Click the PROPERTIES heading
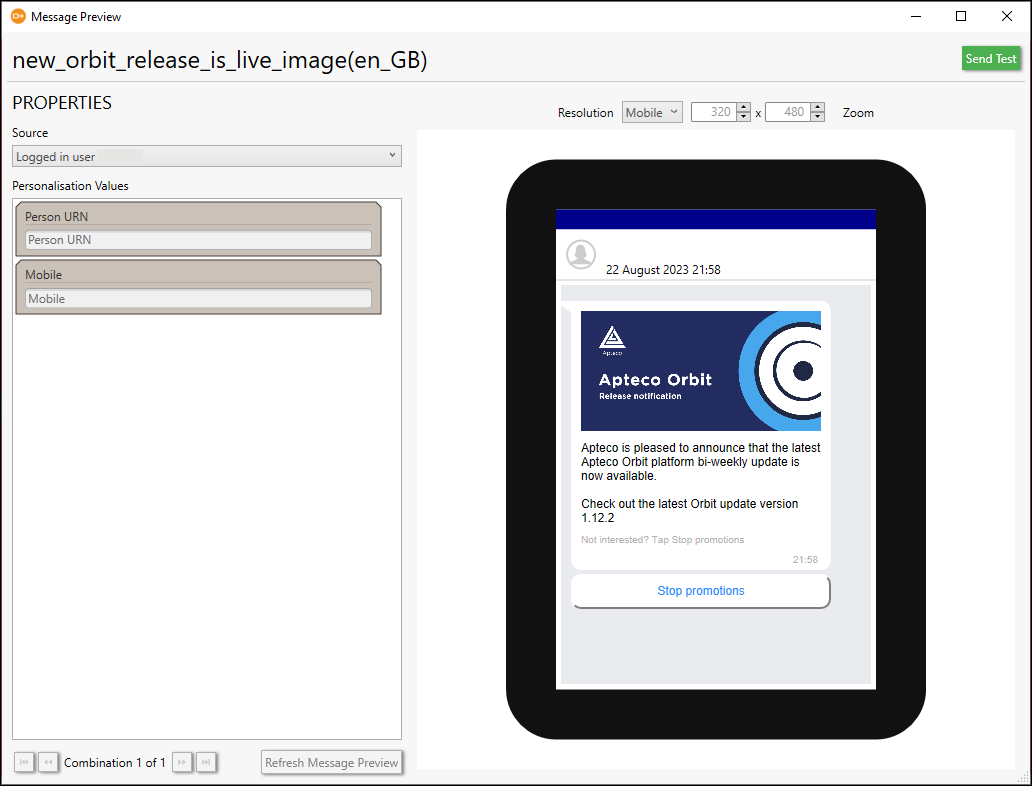 62,103
